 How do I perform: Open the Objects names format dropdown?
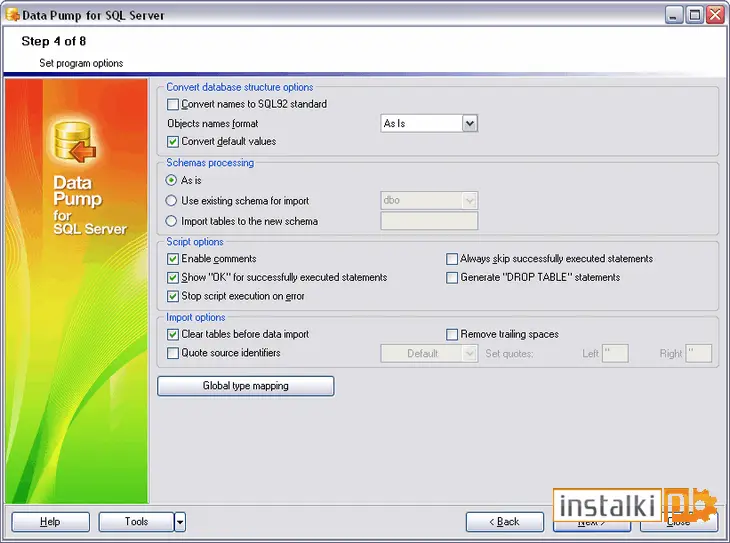[x=470, y=123]
